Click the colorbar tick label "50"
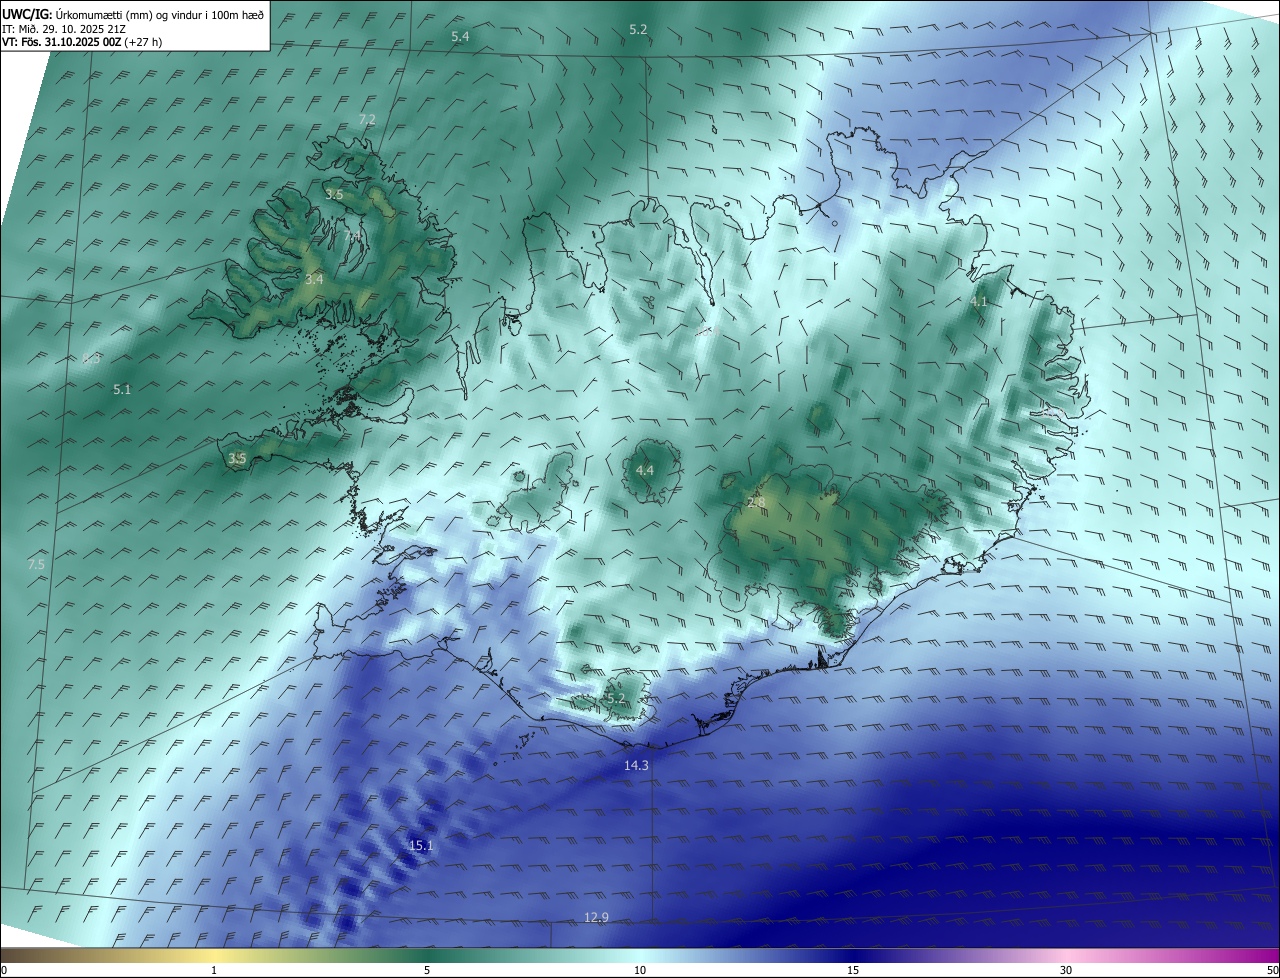Screen dimensions: 1280x978 tap(1272, 970)
